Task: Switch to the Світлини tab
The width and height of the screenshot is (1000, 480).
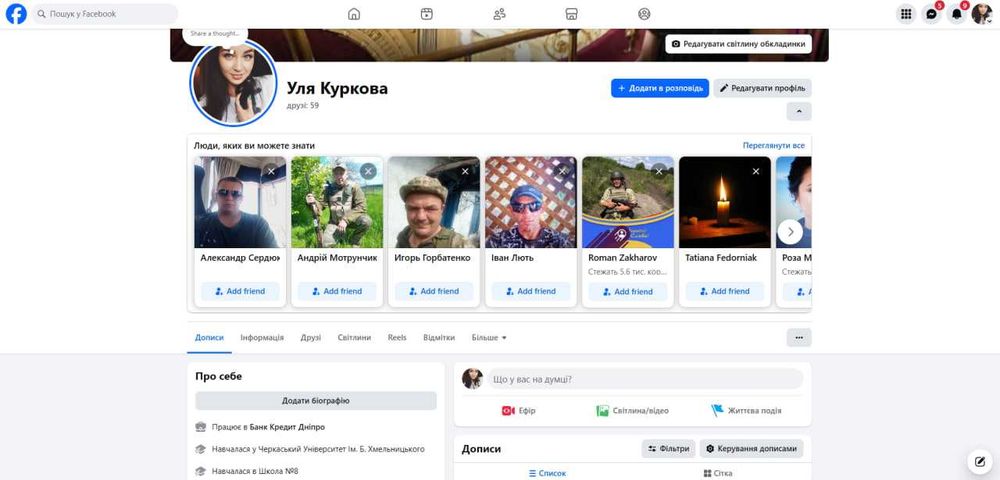Action: [x=354, y=338]
